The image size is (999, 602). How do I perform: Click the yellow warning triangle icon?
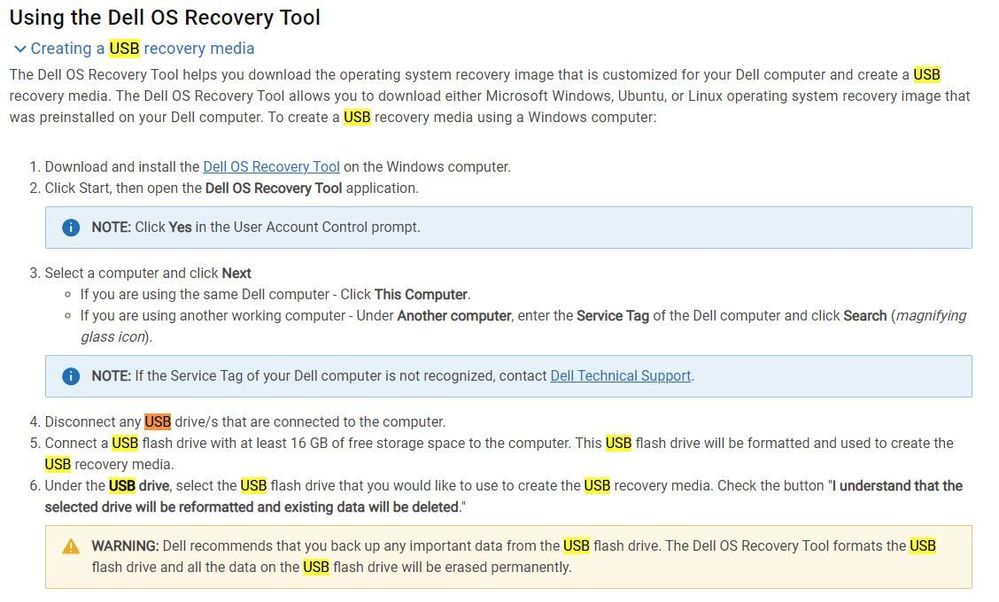[x=71, y=547]
